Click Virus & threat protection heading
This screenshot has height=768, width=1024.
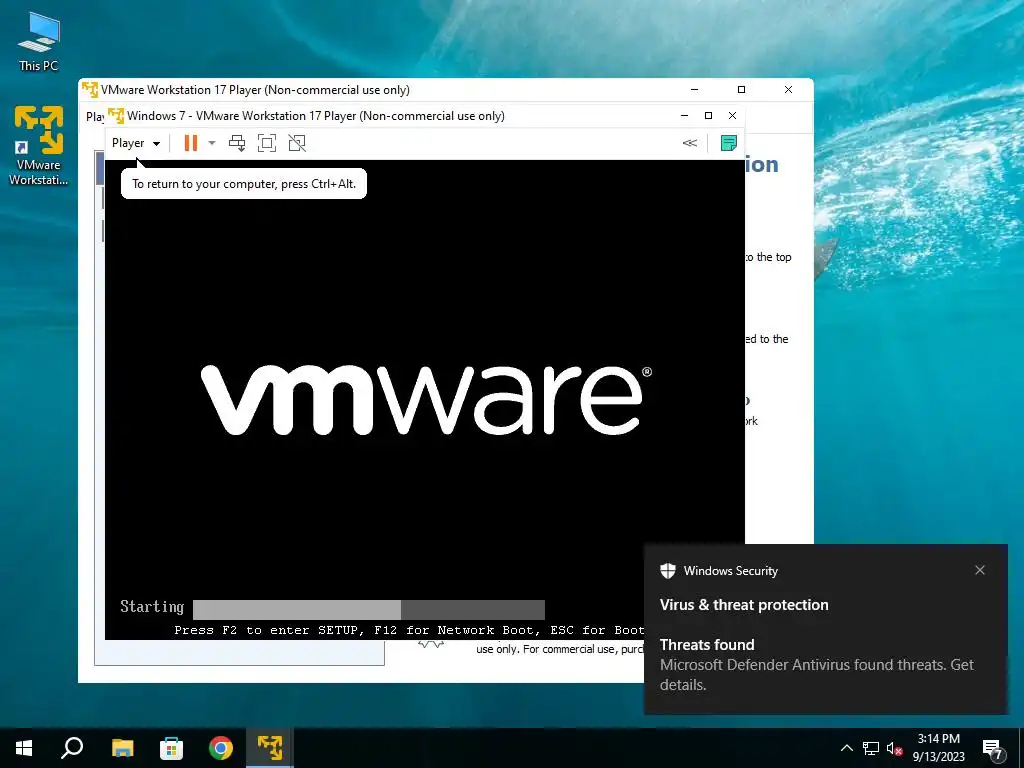744,605
